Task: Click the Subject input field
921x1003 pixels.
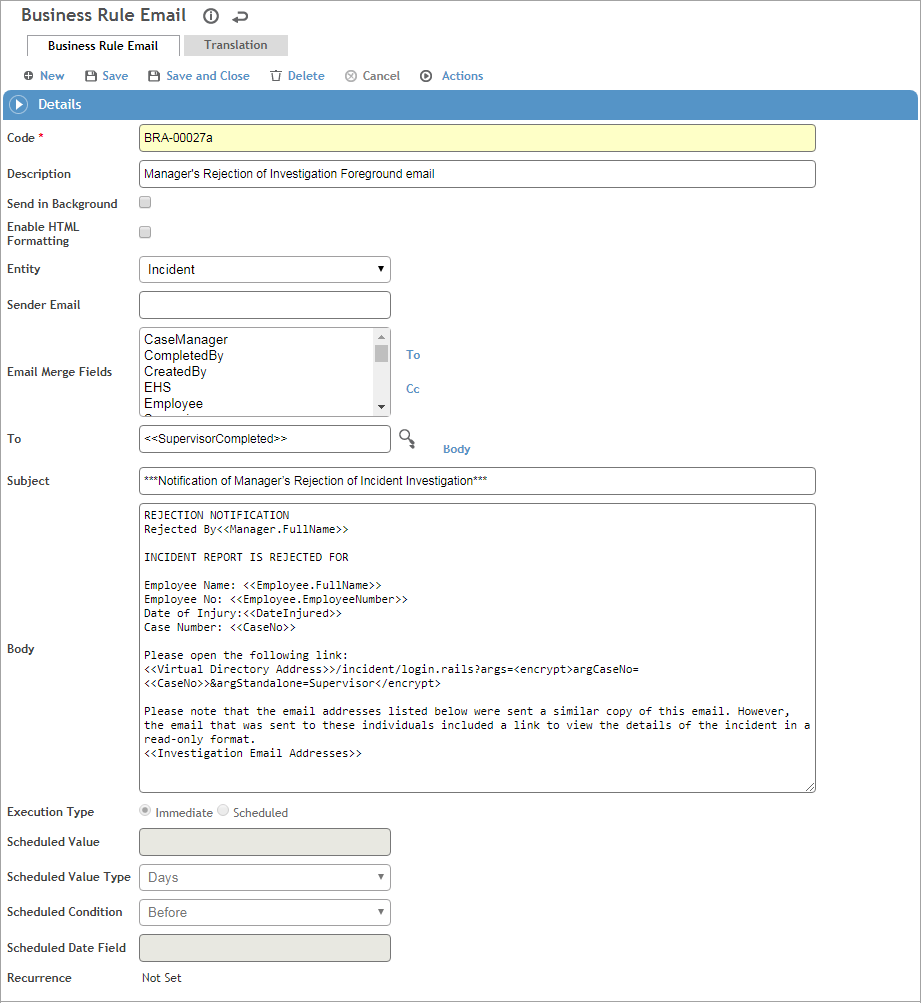Action: pyautogui.click(x=477, y=481)
